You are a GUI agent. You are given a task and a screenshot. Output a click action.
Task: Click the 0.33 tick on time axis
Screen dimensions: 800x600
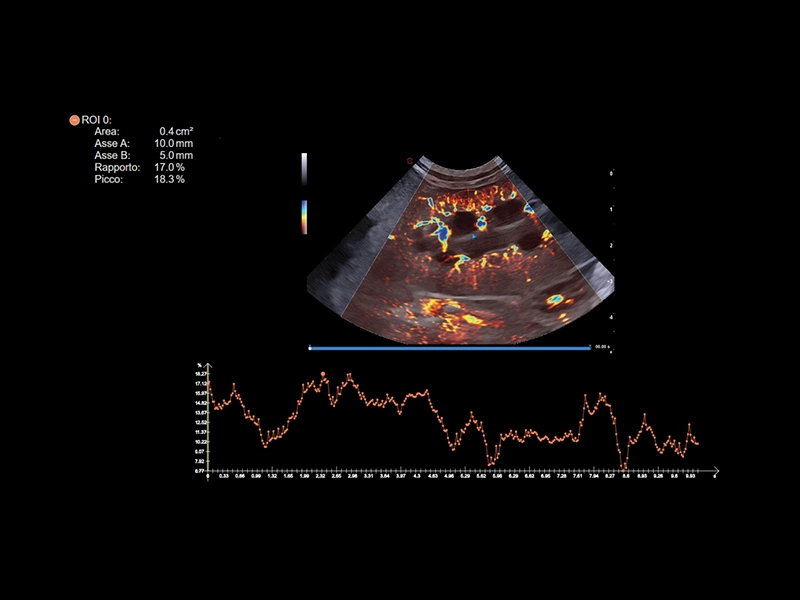223,477
